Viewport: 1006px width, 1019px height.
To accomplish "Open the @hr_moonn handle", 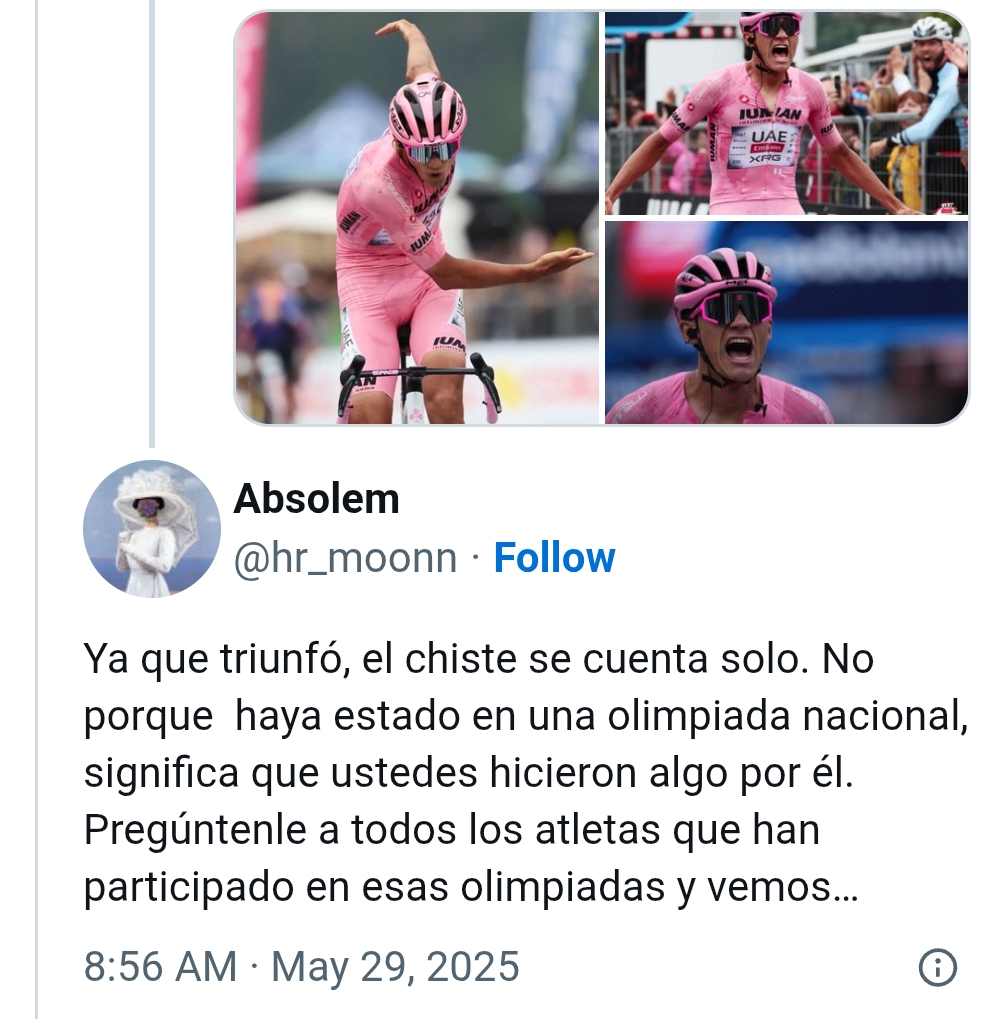I will tap(345, 558).
